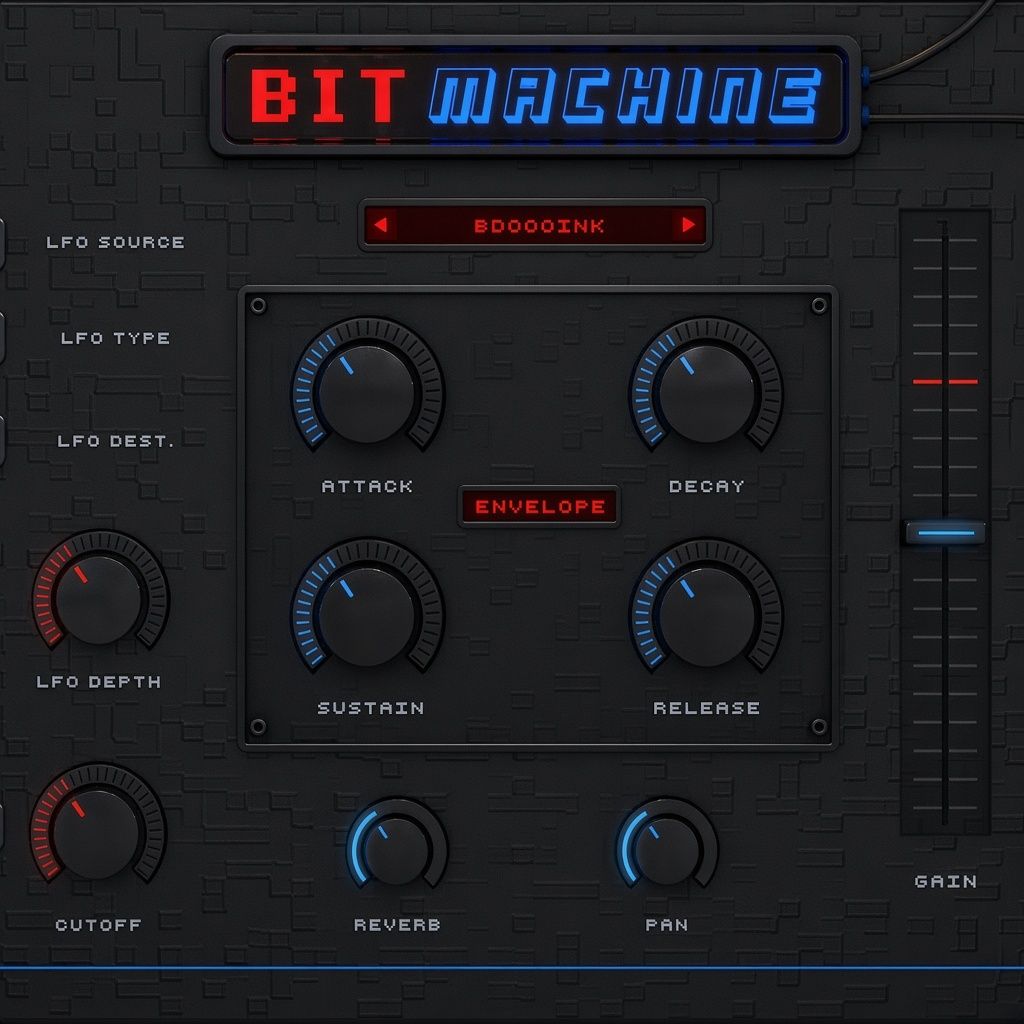1024x1024 pixels.
Task: Click the Sustain knob
Action: [x=366, y=617]
